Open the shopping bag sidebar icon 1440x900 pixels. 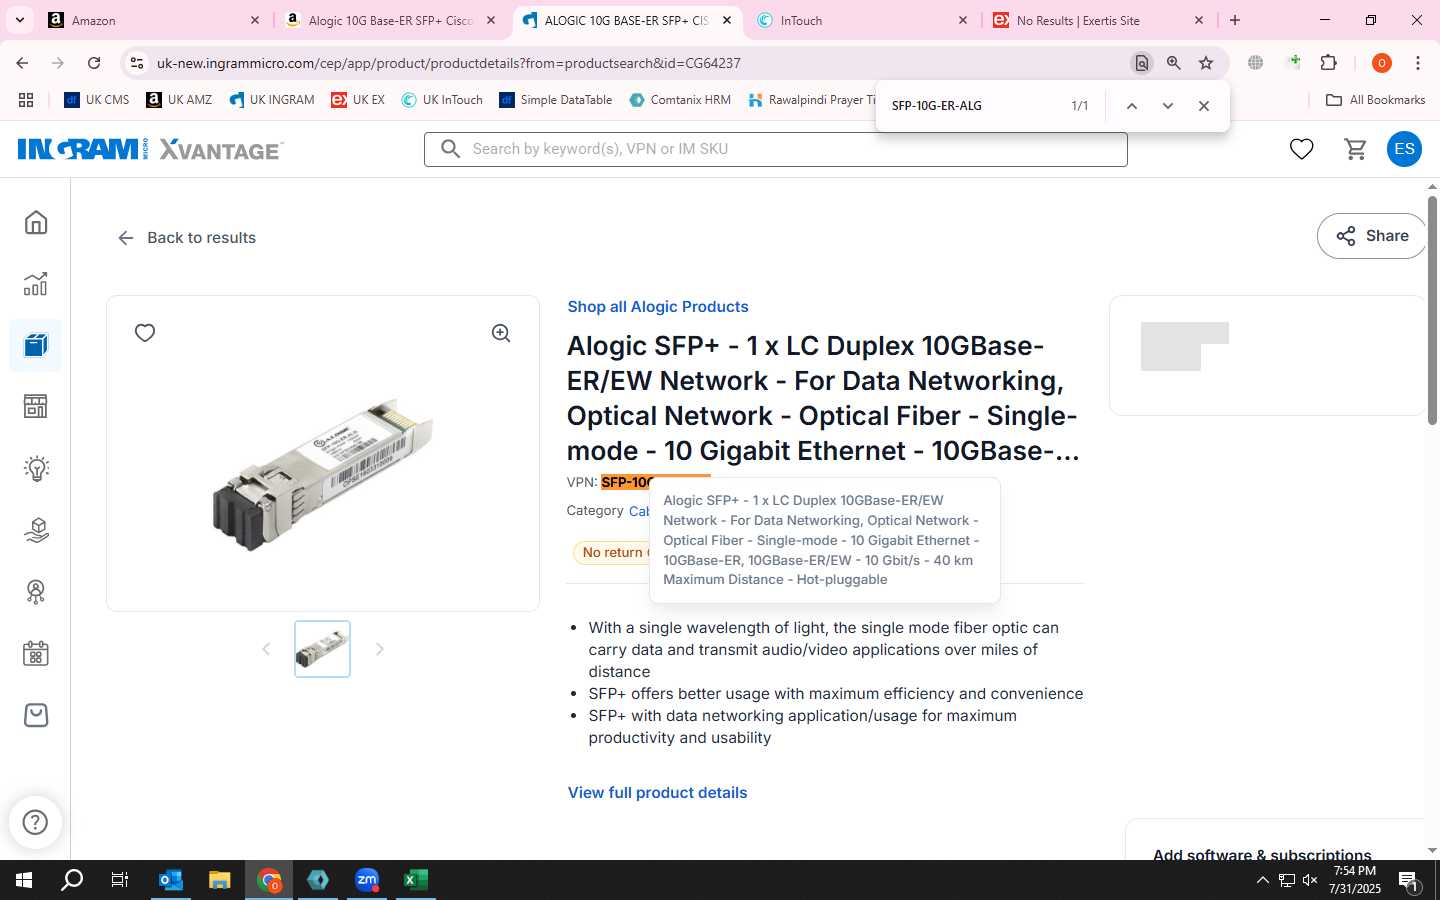click(x=36, y=715)
